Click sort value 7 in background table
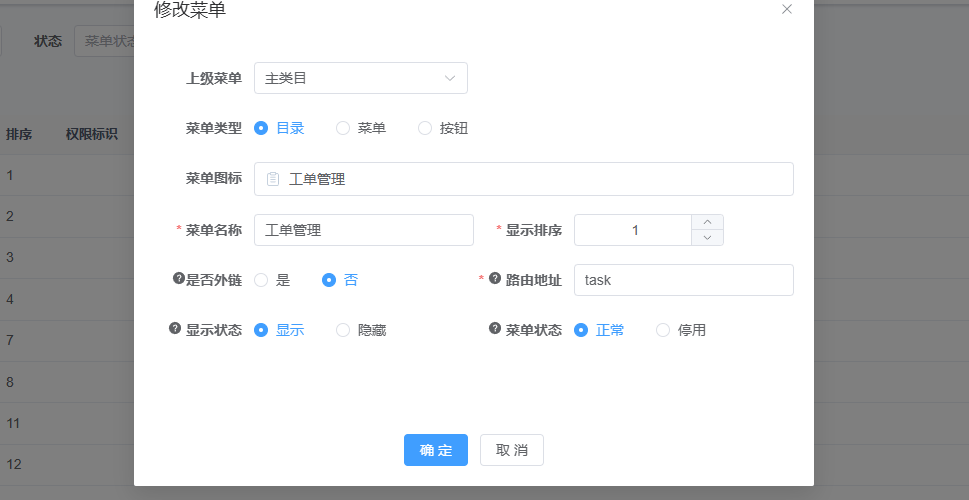 pos(10,341)
